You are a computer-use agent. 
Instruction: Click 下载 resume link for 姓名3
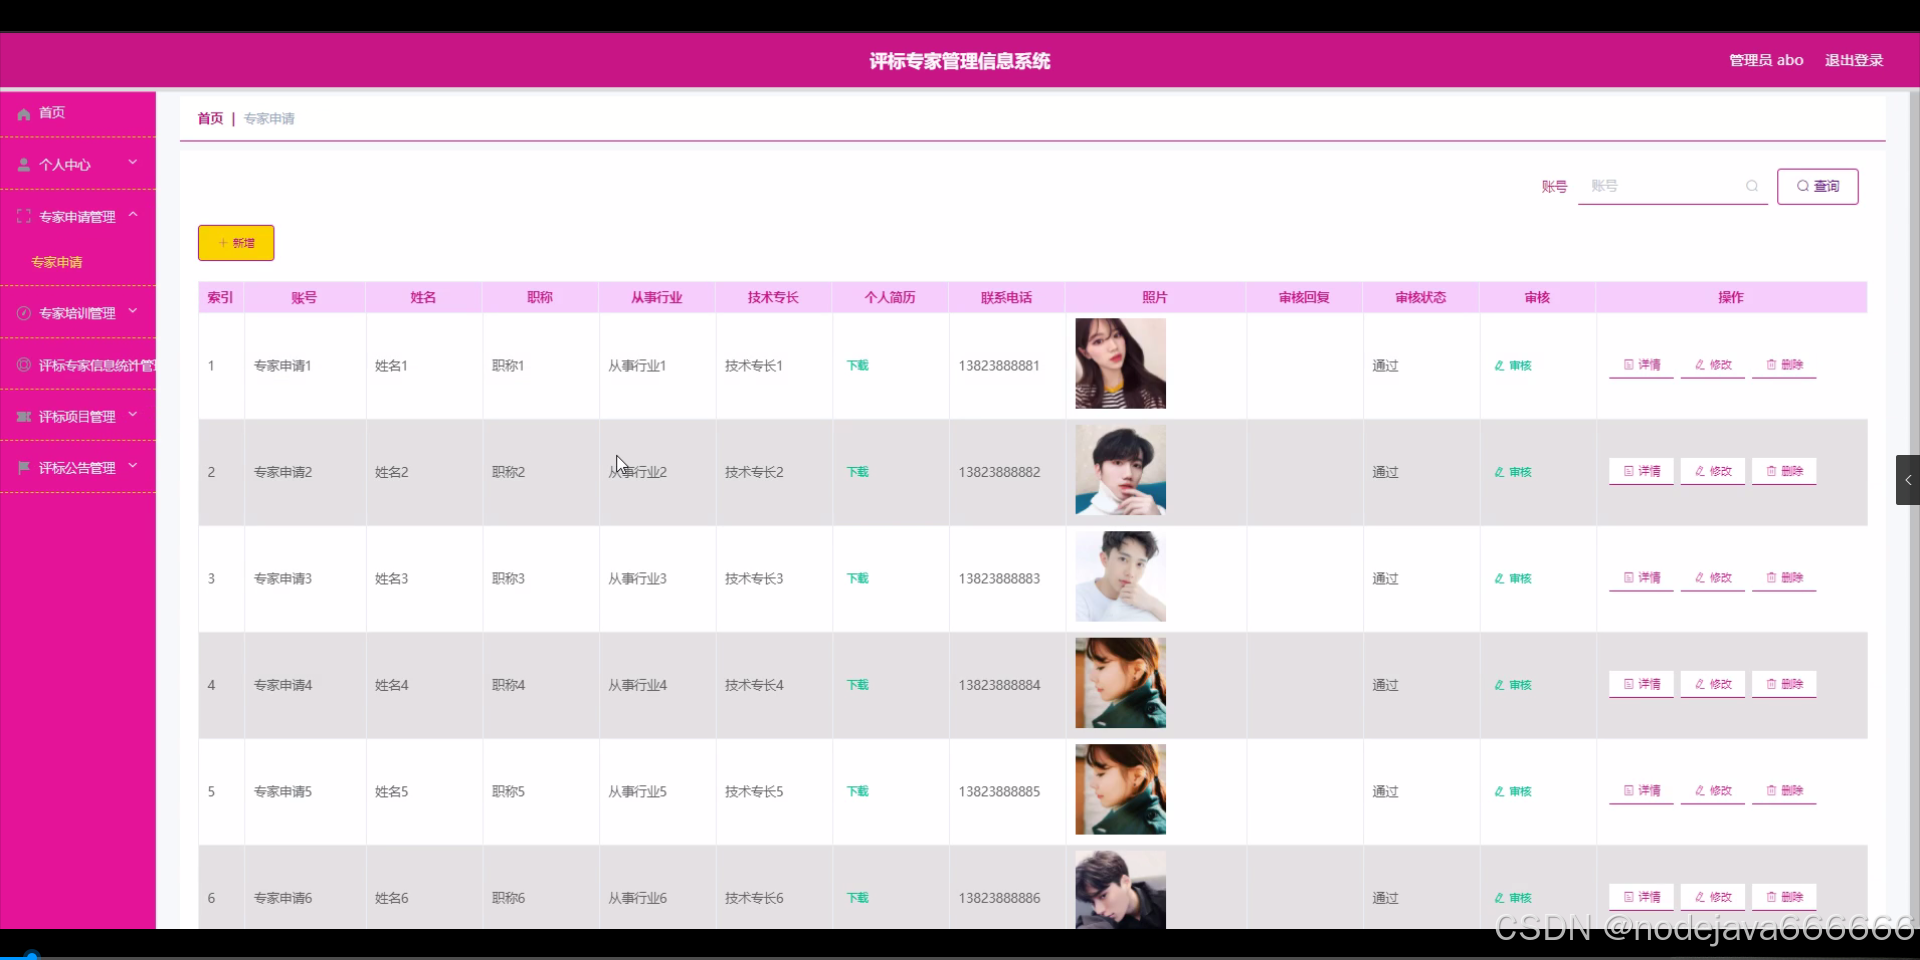[858, 579]
